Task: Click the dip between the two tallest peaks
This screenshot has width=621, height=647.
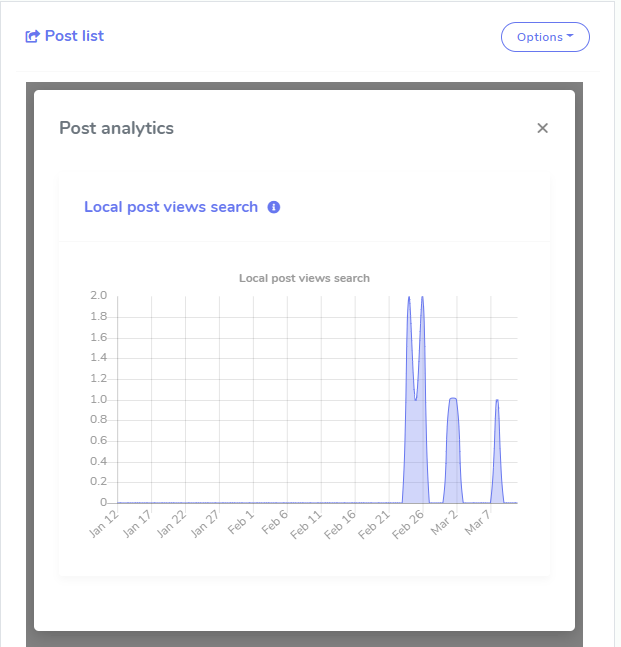Action: 416,399
